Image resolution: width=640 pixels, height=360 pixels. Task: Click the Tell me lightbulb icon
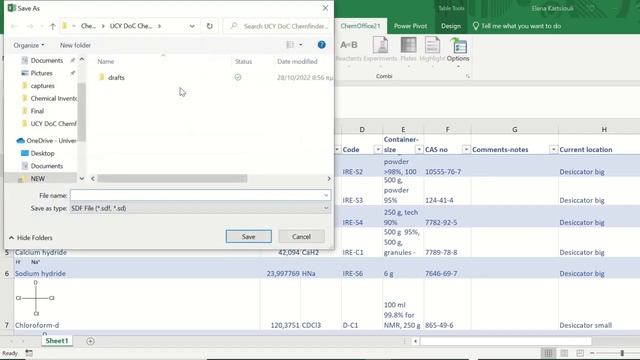[476, 26]
